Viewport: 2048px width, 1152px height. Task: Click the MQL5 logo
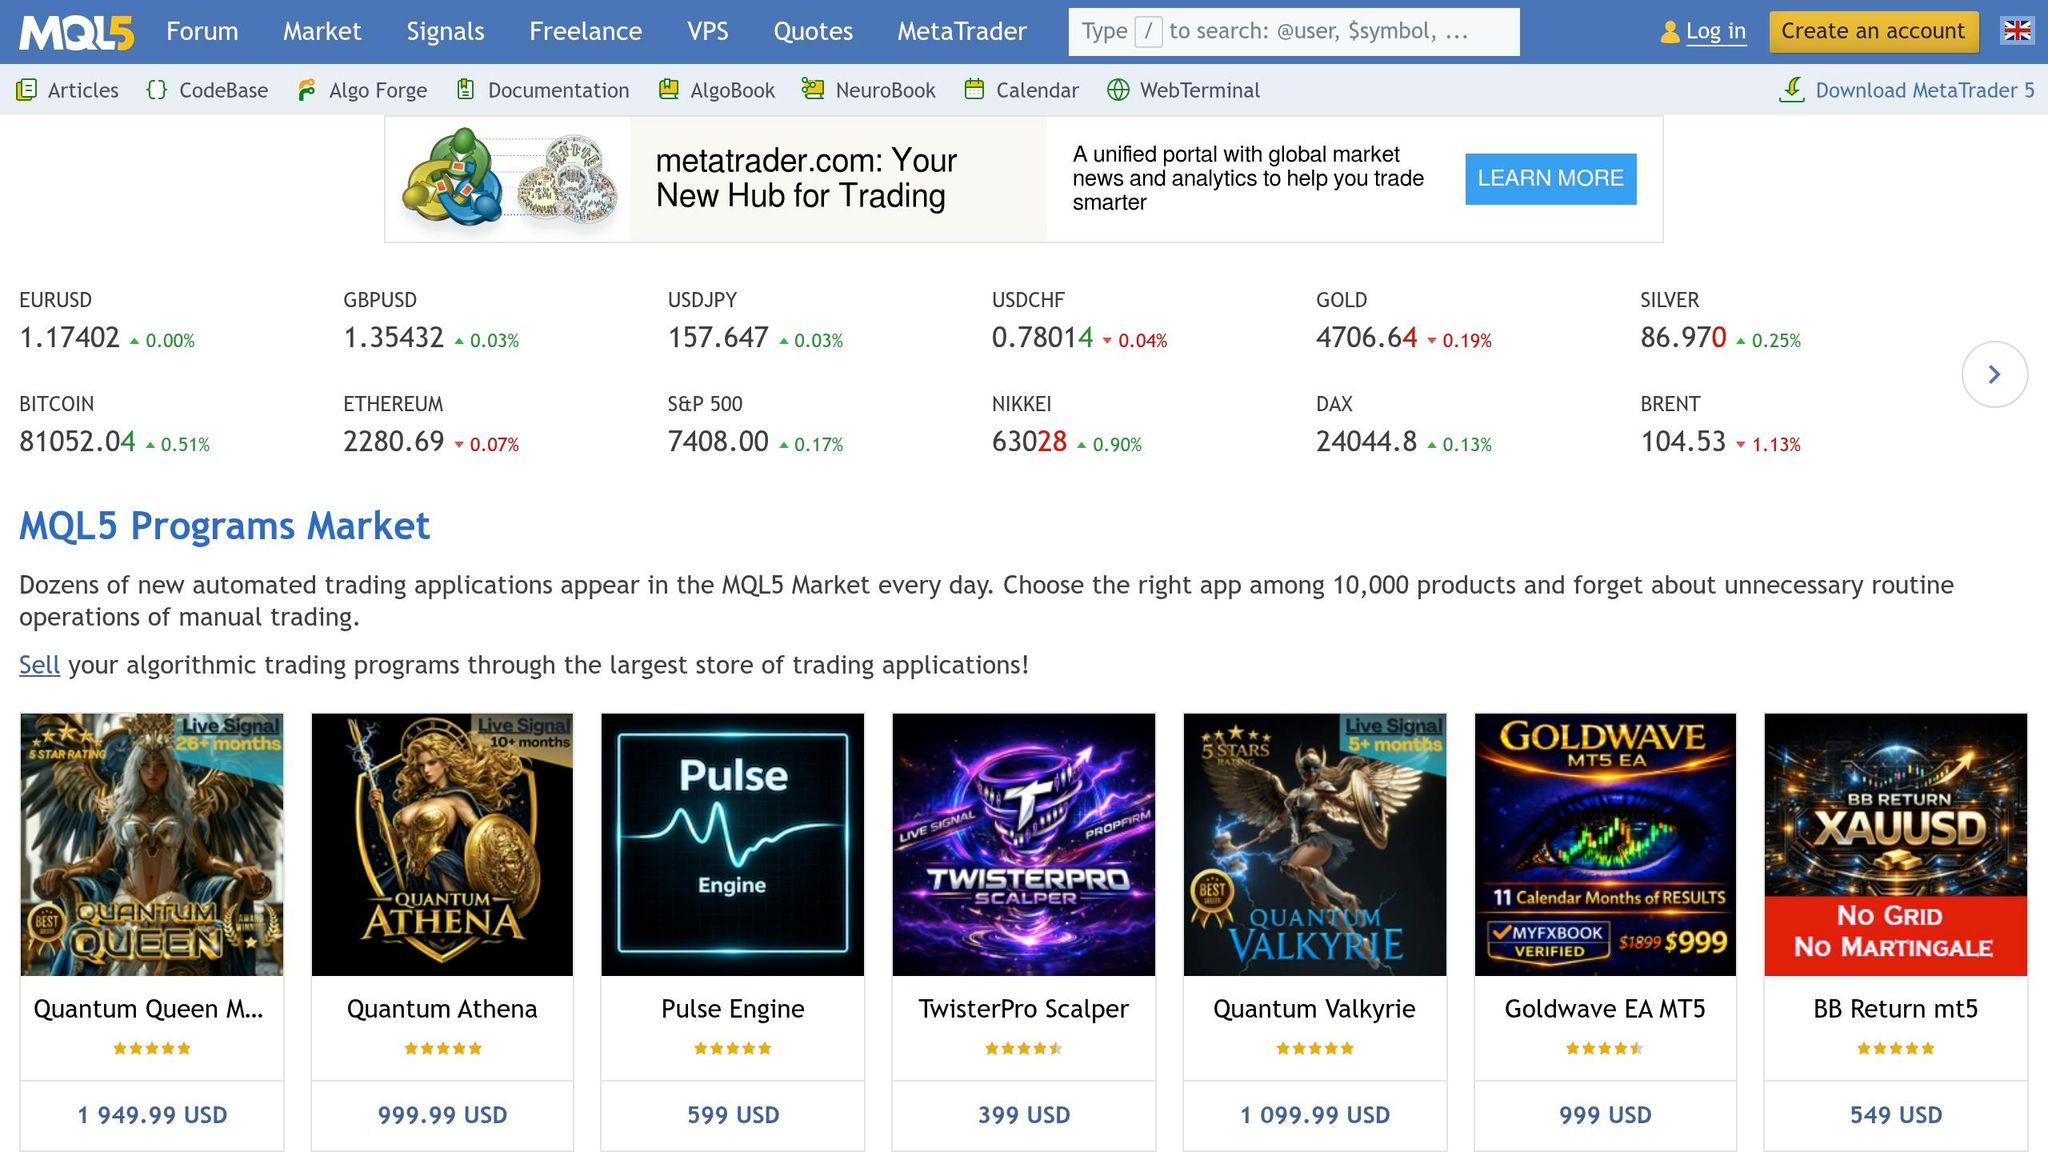[76, 32]
